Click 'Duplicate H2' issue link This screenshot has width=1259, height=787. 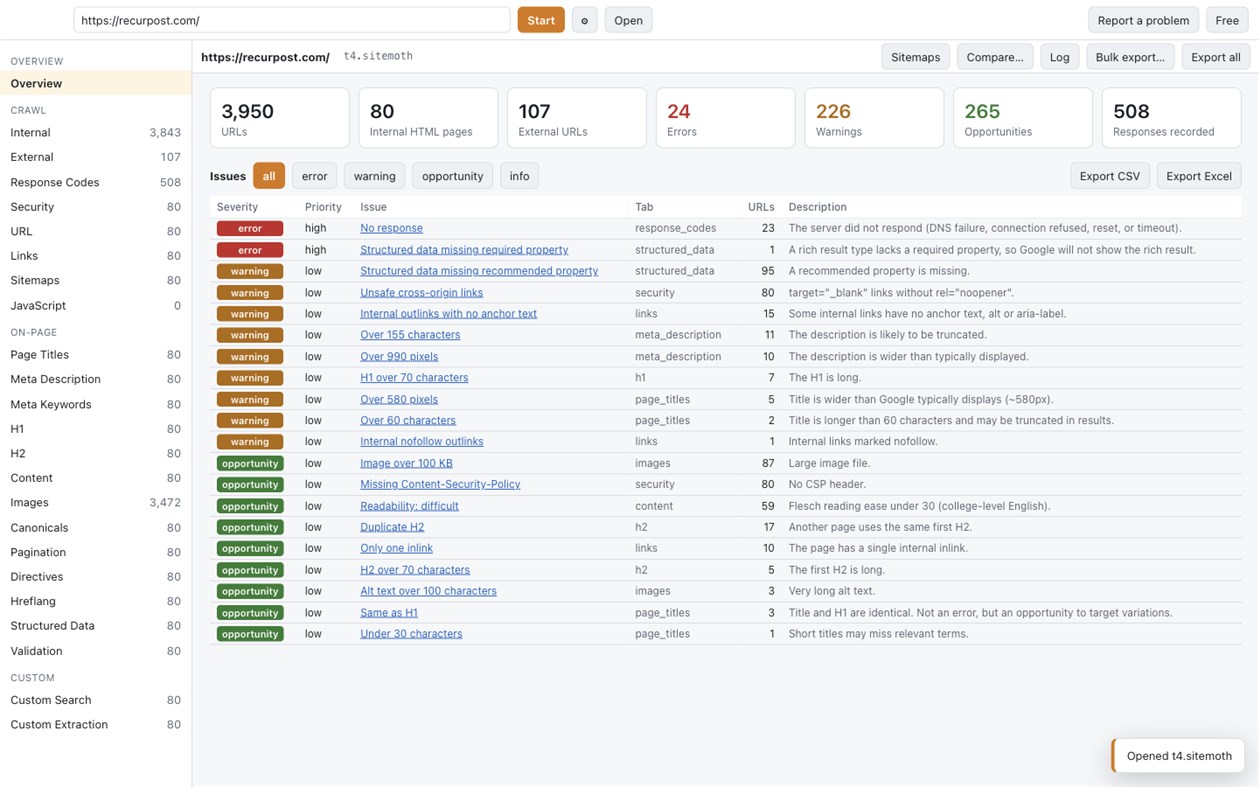(x=392, y=527)
